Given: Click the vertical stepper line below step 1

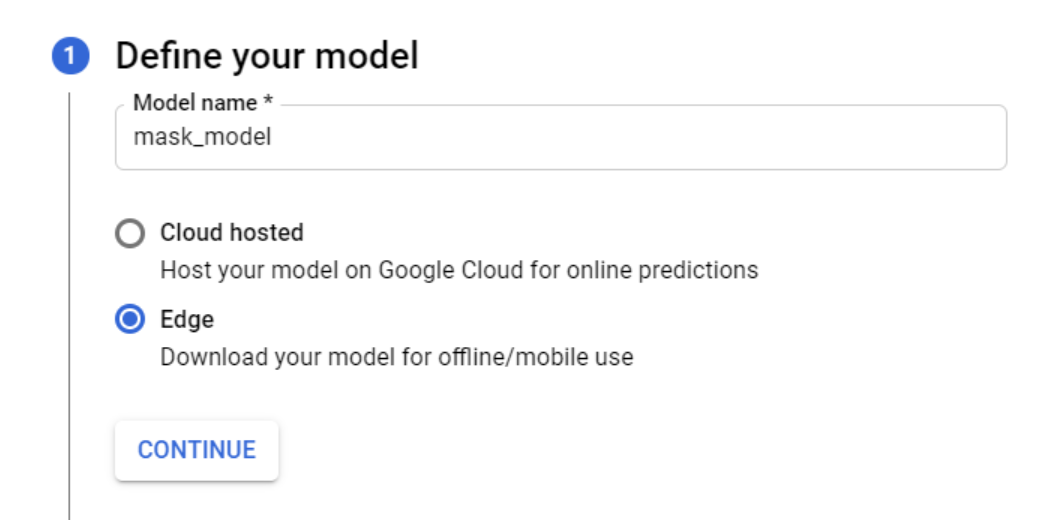Looking at the screenshot, I should (69, 300).
